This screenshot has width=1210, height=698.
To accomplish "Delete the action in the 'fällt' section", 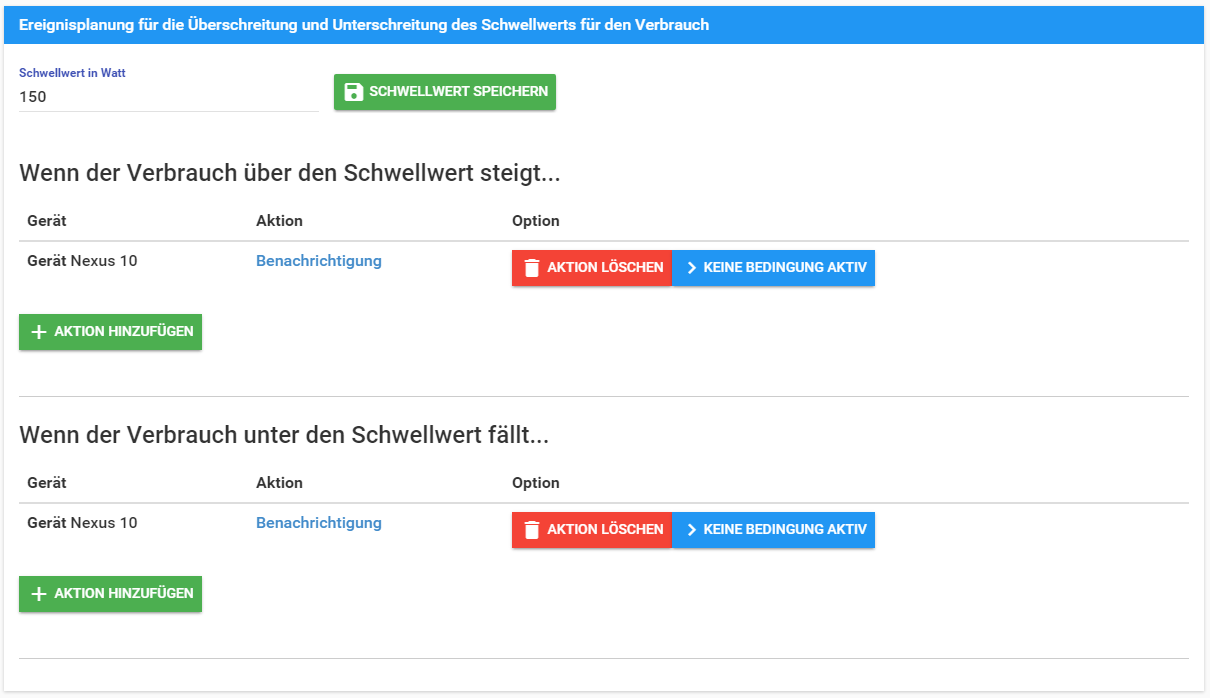I will (x=592, y=530).
